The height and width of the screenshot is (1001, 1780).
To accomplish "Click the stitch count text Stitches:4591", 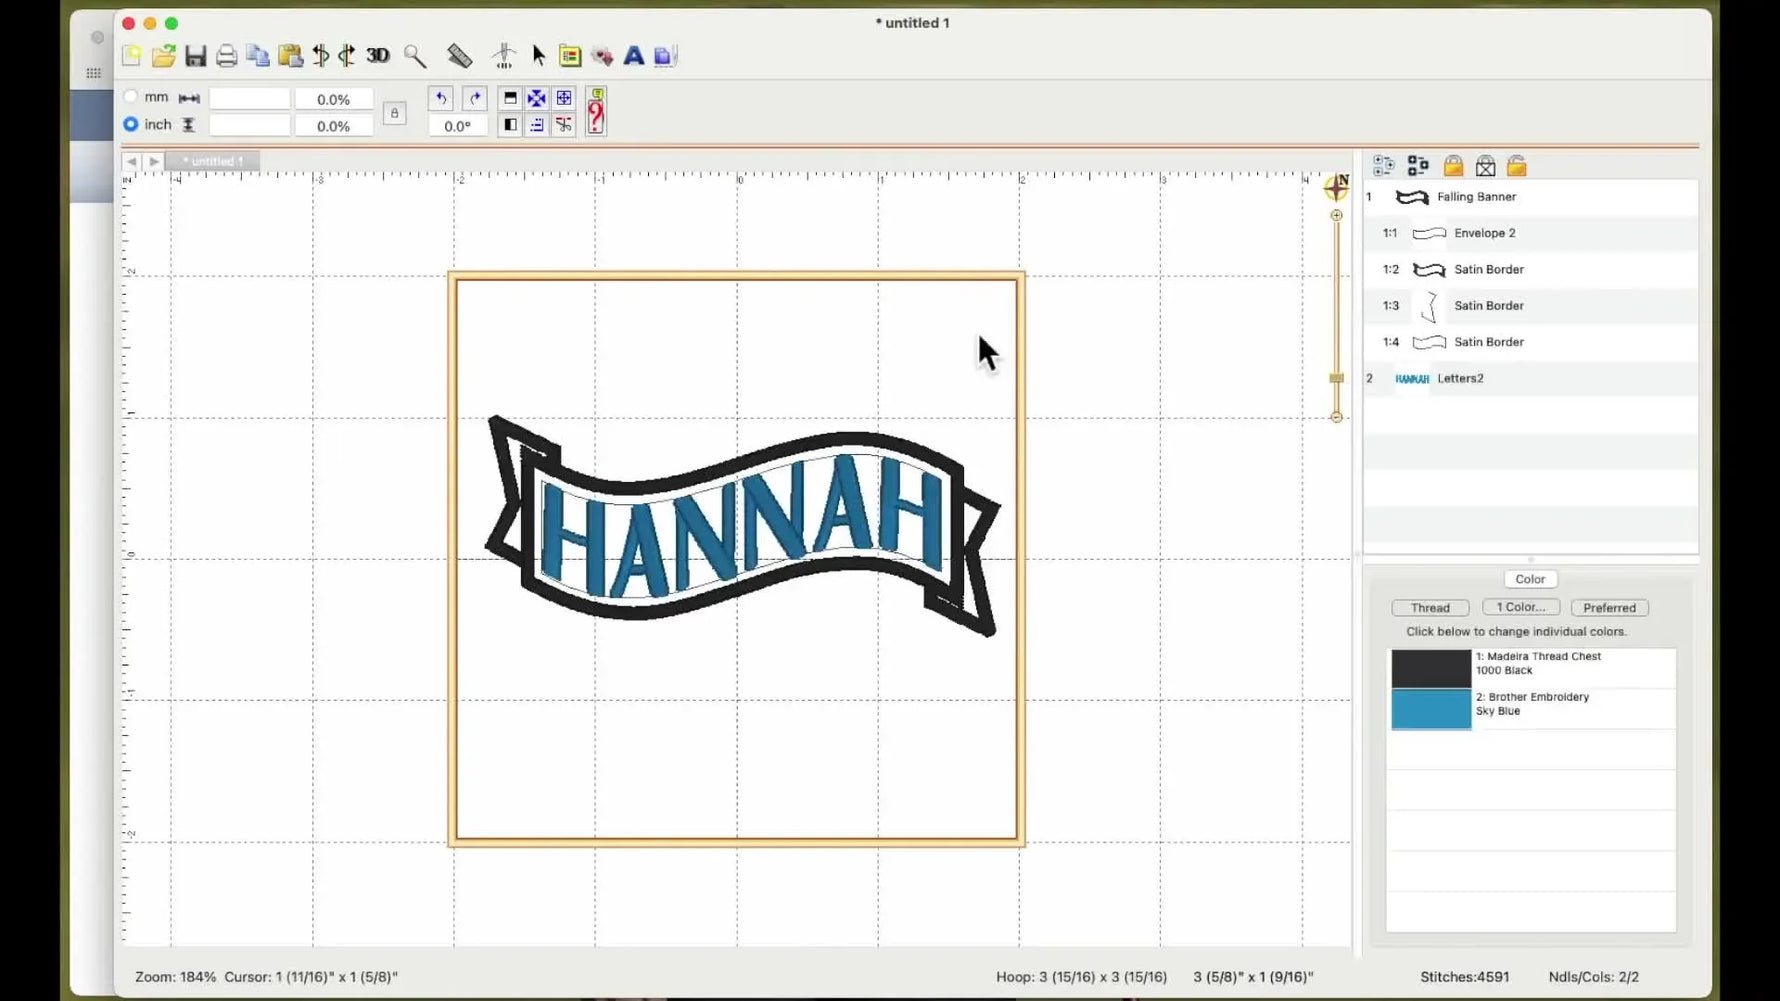I will [x=1464, y=977].
